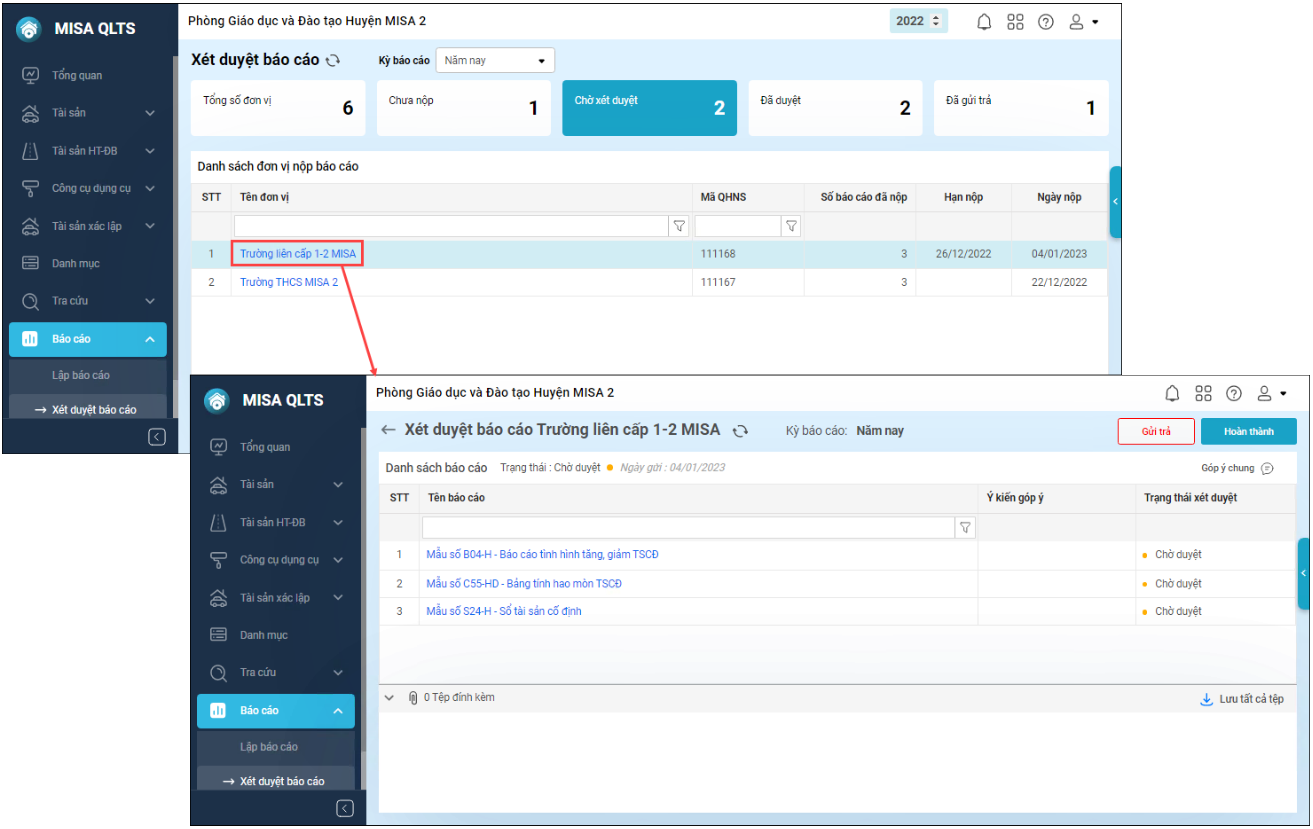Expand Tài sản HT-ĐB chevron in front window
Image resolution: width=1313 pixels, height=829 pixels.
coord(338,522)
